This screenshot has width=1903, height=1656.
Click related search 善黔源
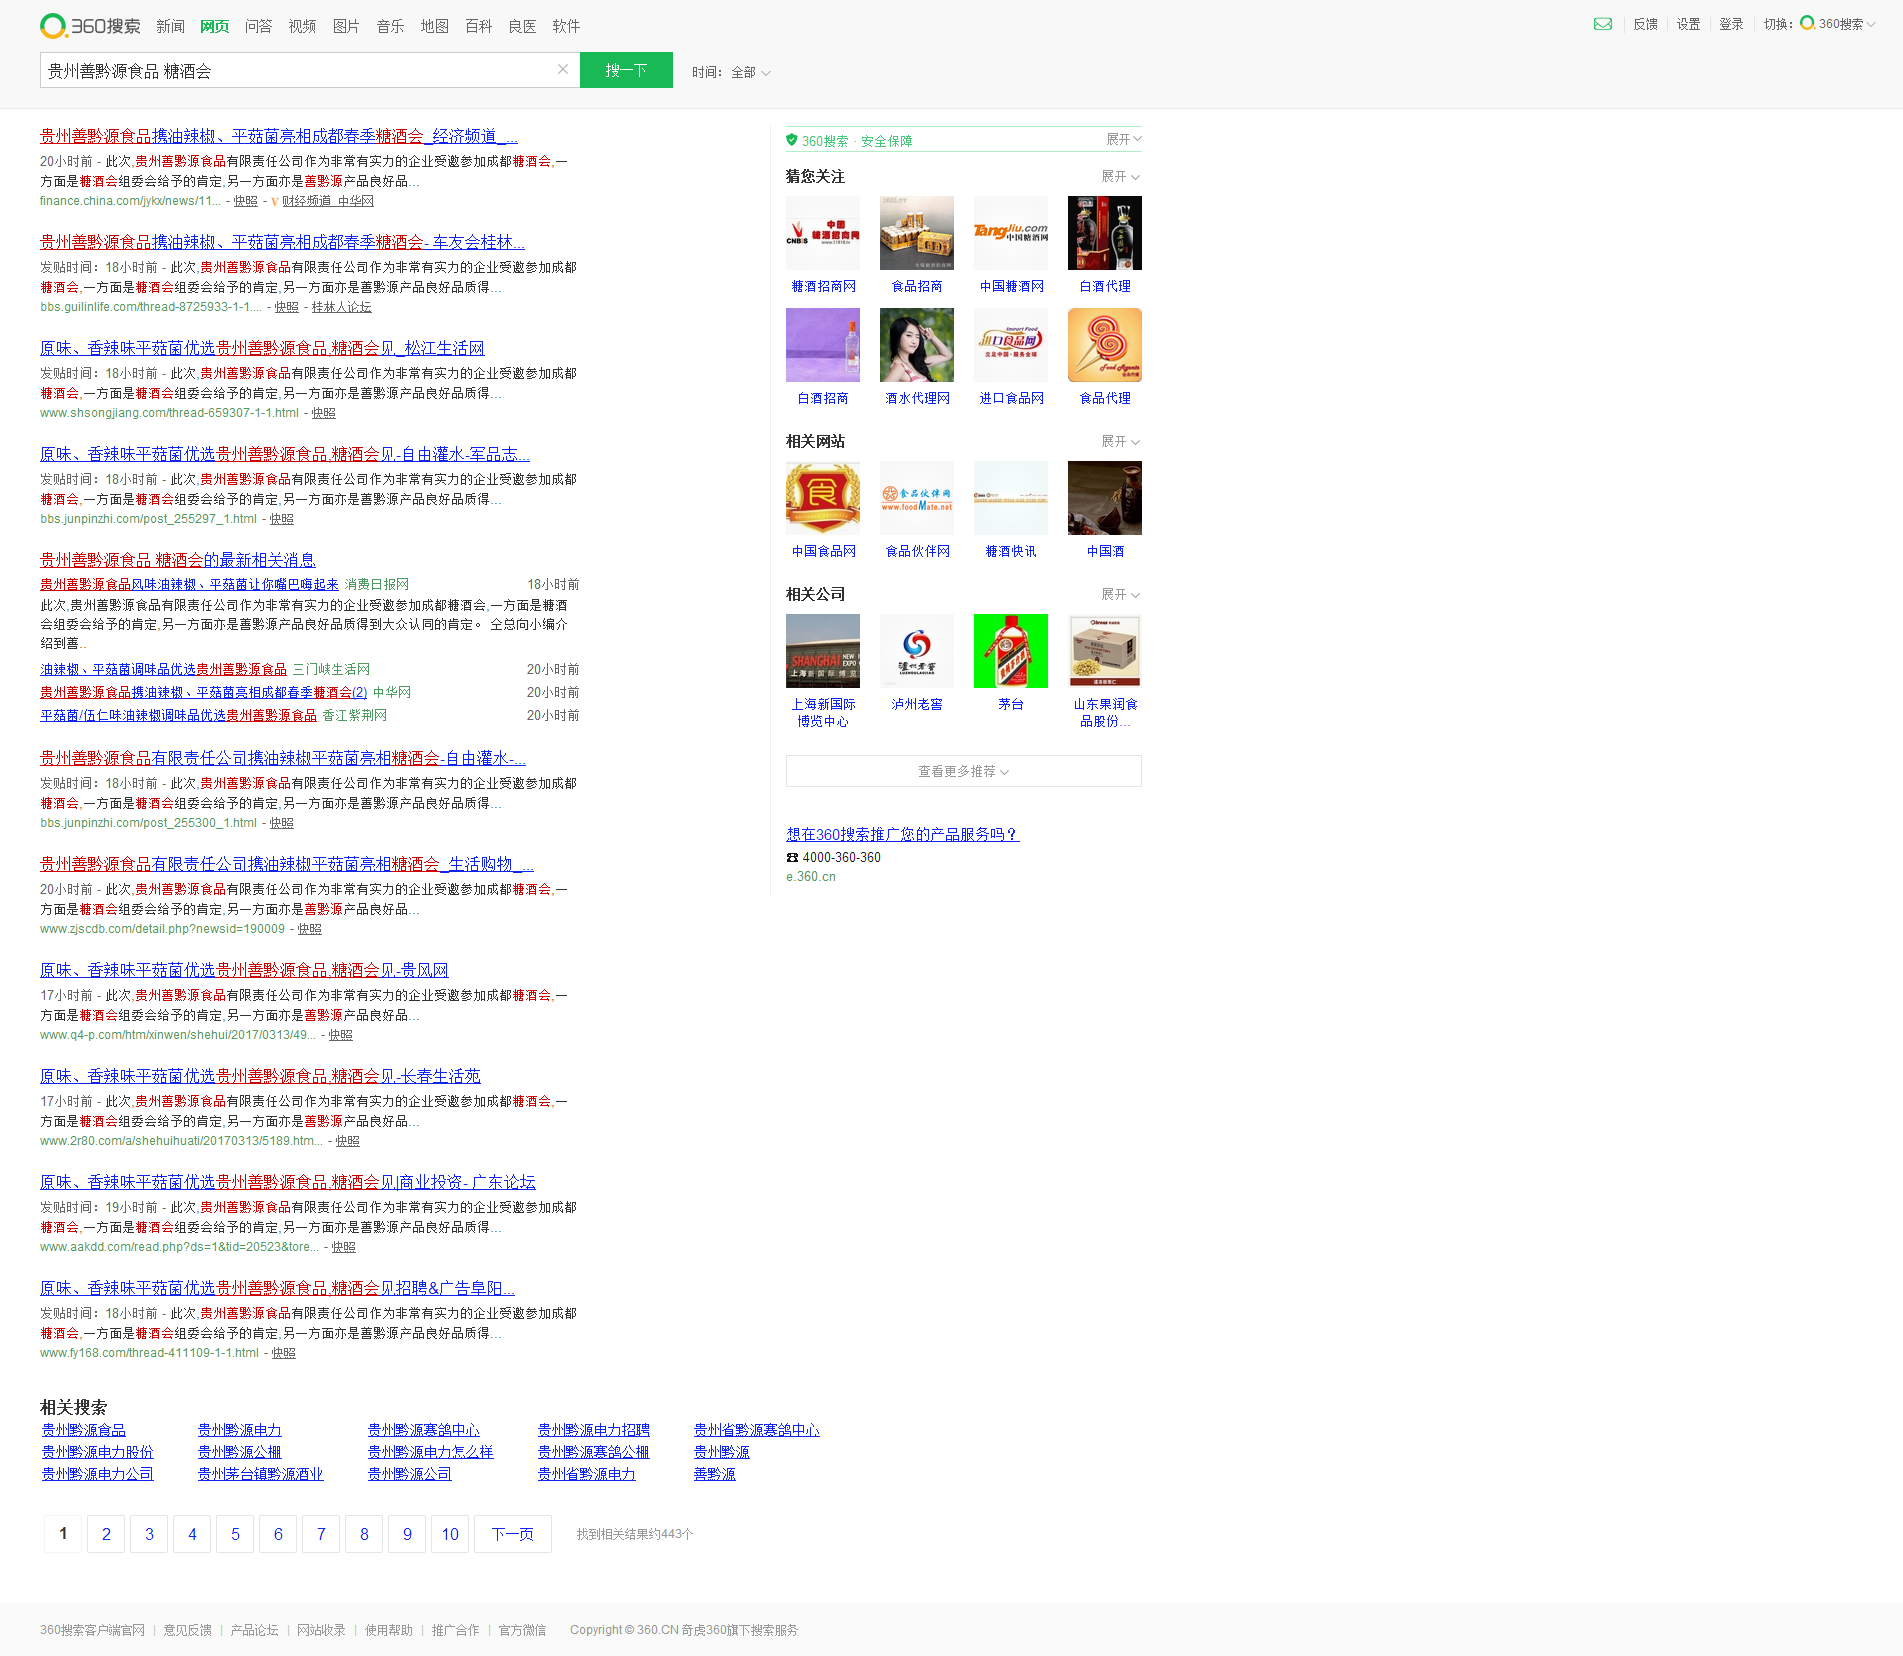point(715,1474)
